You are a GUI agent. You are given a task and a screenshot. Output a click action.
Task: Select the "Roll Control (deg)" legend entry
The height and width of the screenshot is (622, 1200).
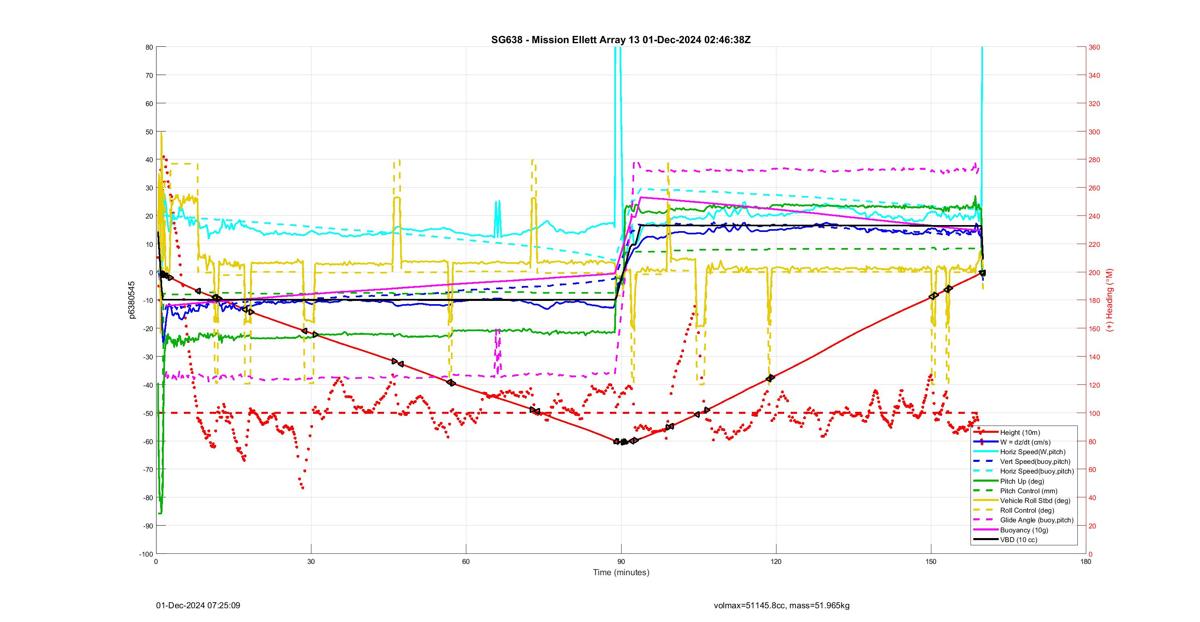[1027, 510]
